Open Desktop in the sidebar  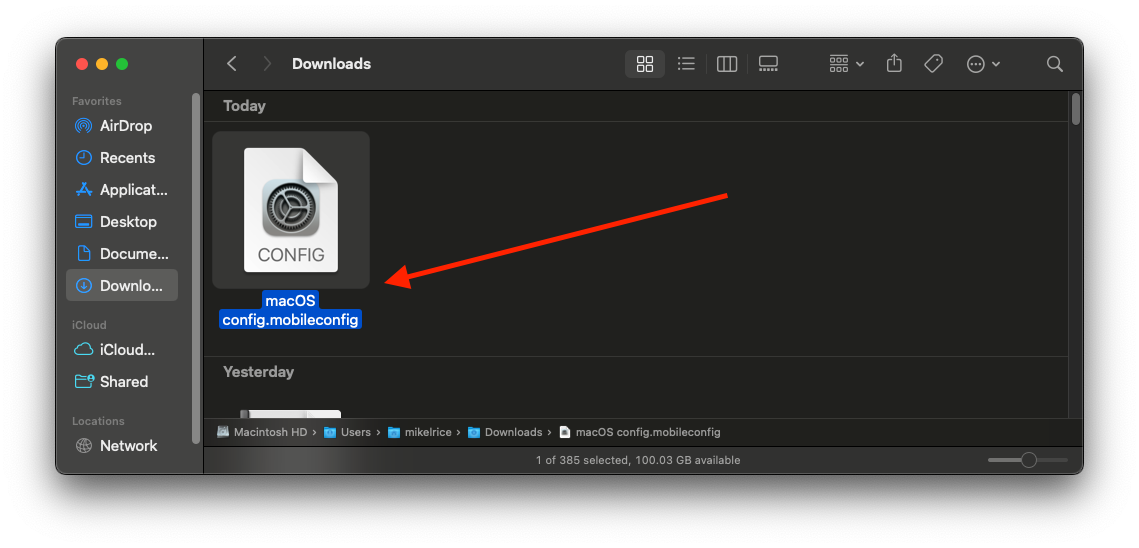(122, 222)
